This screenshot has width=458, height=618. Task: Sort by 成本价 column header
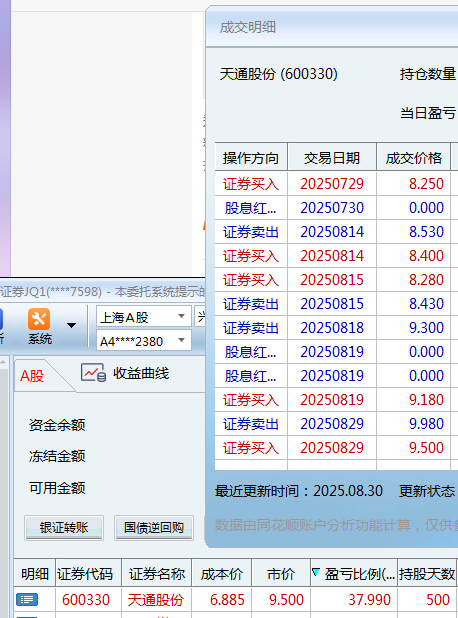(222, 573)
